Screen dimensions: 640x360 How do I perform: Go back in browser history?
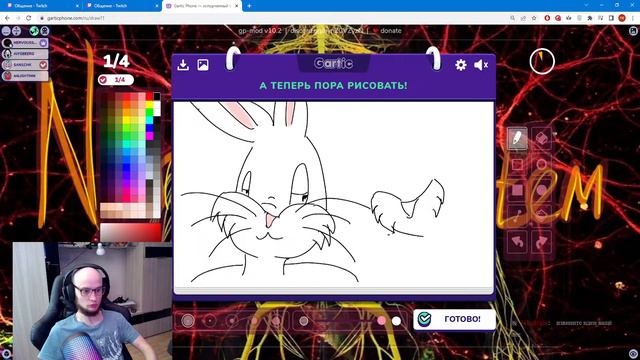tap(7, 18)
